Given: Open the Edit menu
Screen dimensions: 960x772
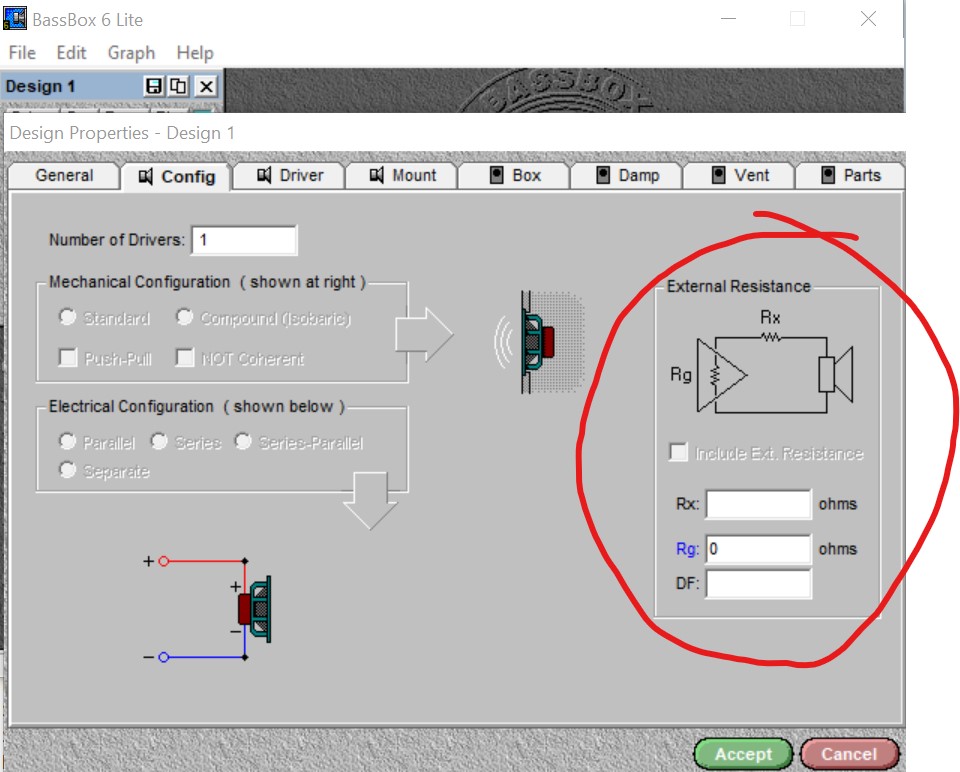Looking at the screenshot, I should (71, 53).
